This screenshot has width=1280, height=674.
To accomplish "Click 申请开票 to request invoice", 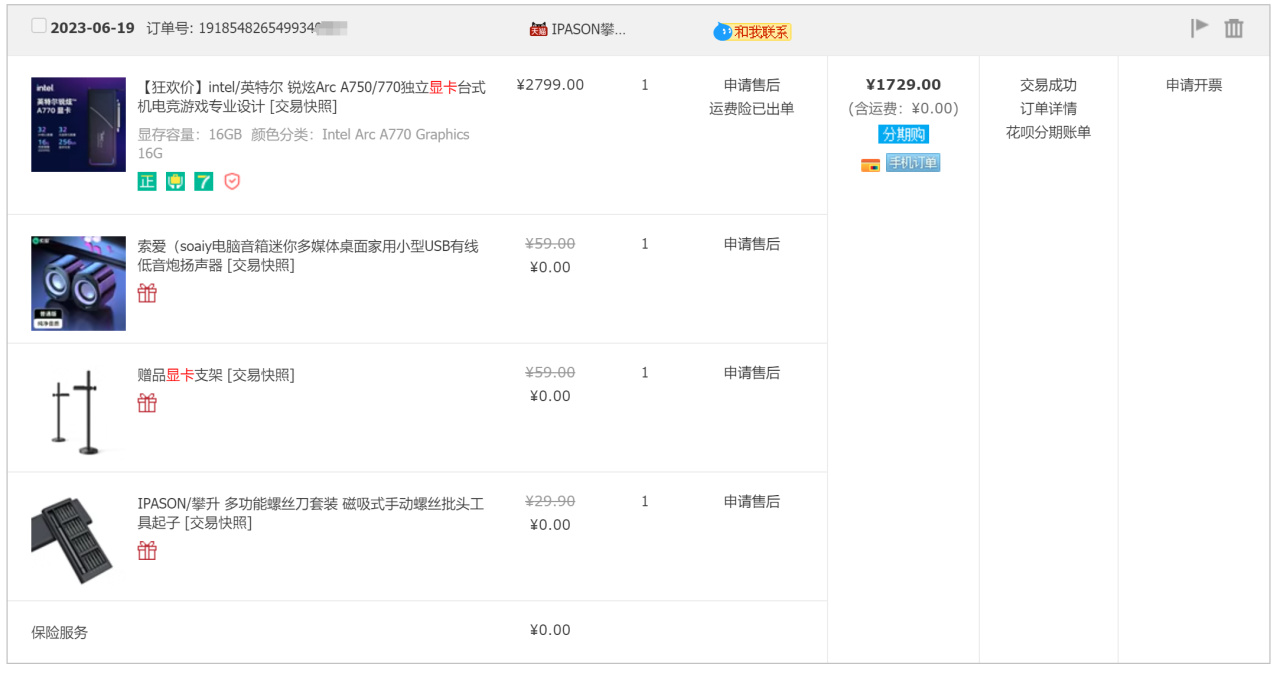I will point(1194,85).
